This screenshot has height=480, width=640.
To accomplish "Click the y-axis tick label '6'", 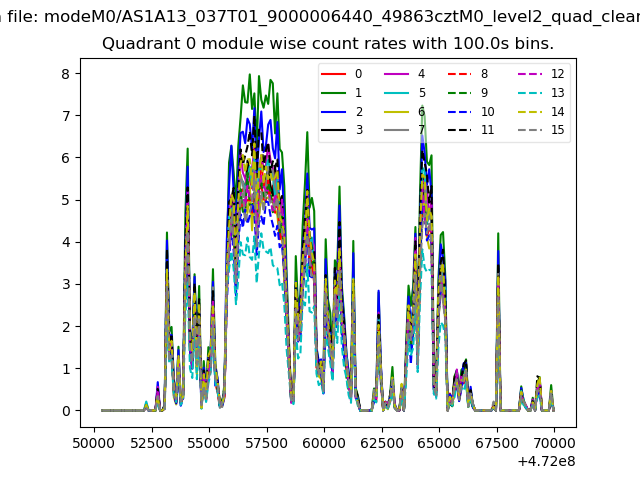I will [66, 158].
